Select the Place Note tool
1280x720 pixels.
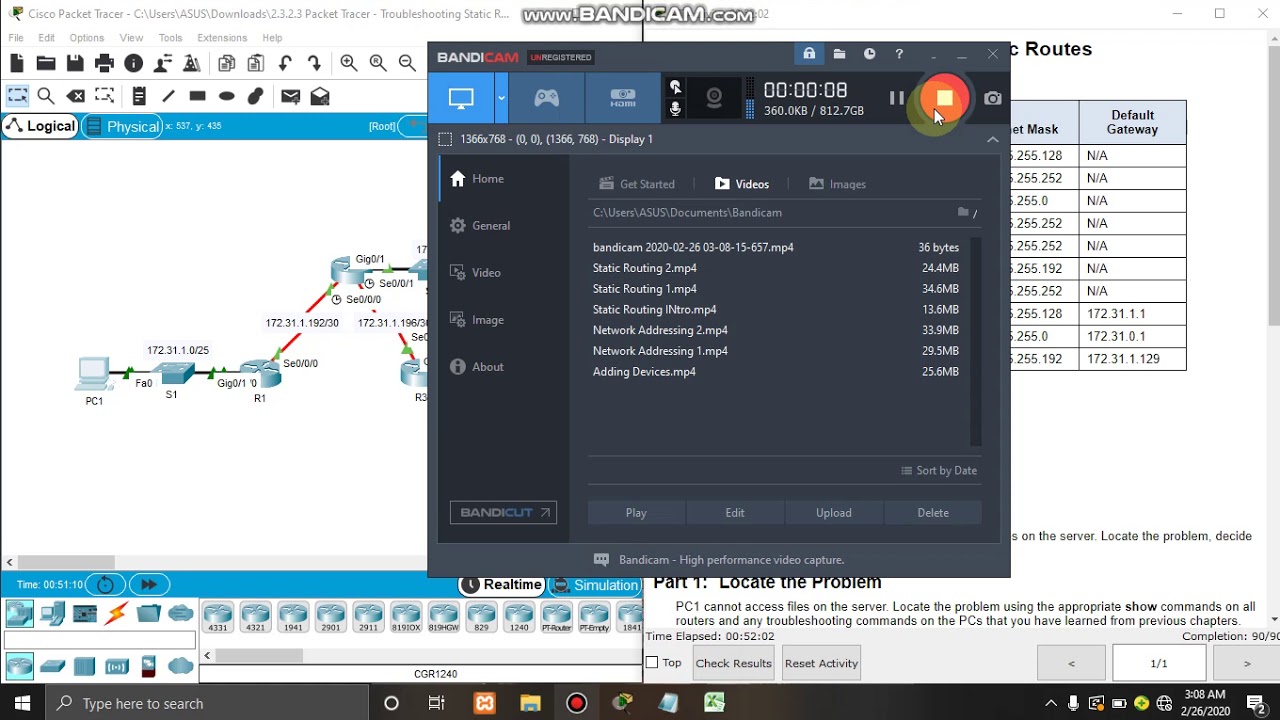pyautogui.click(x=139, y=96)
